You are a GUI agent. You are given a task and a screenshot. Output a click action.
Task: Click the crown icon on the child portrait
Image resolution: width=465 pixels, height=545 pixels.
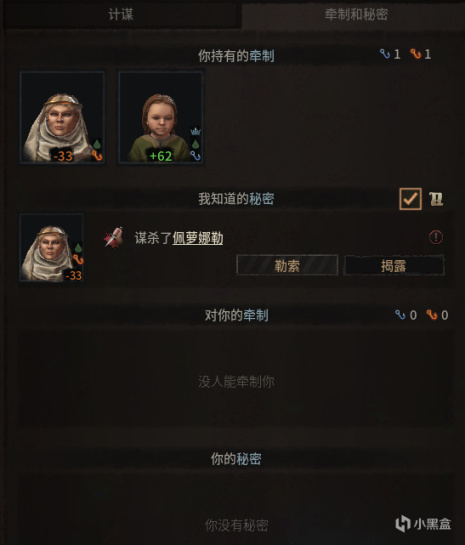(x=196, y=131)
